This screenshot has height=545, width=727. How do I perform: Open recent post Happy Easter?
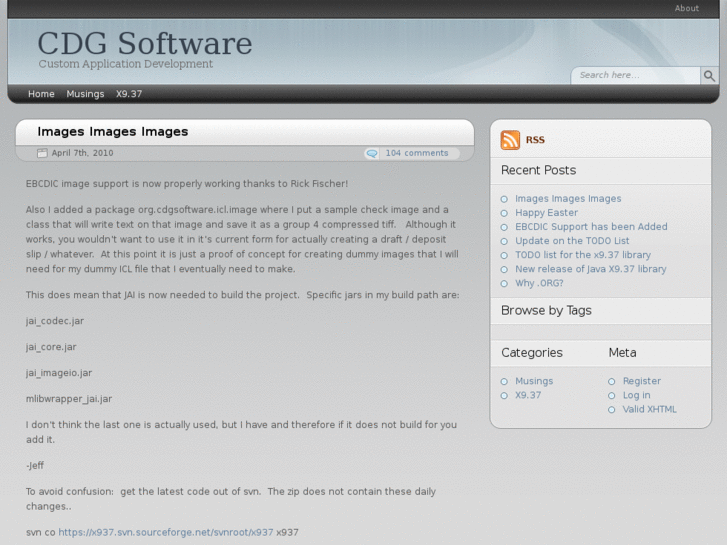tap(546, 212)
